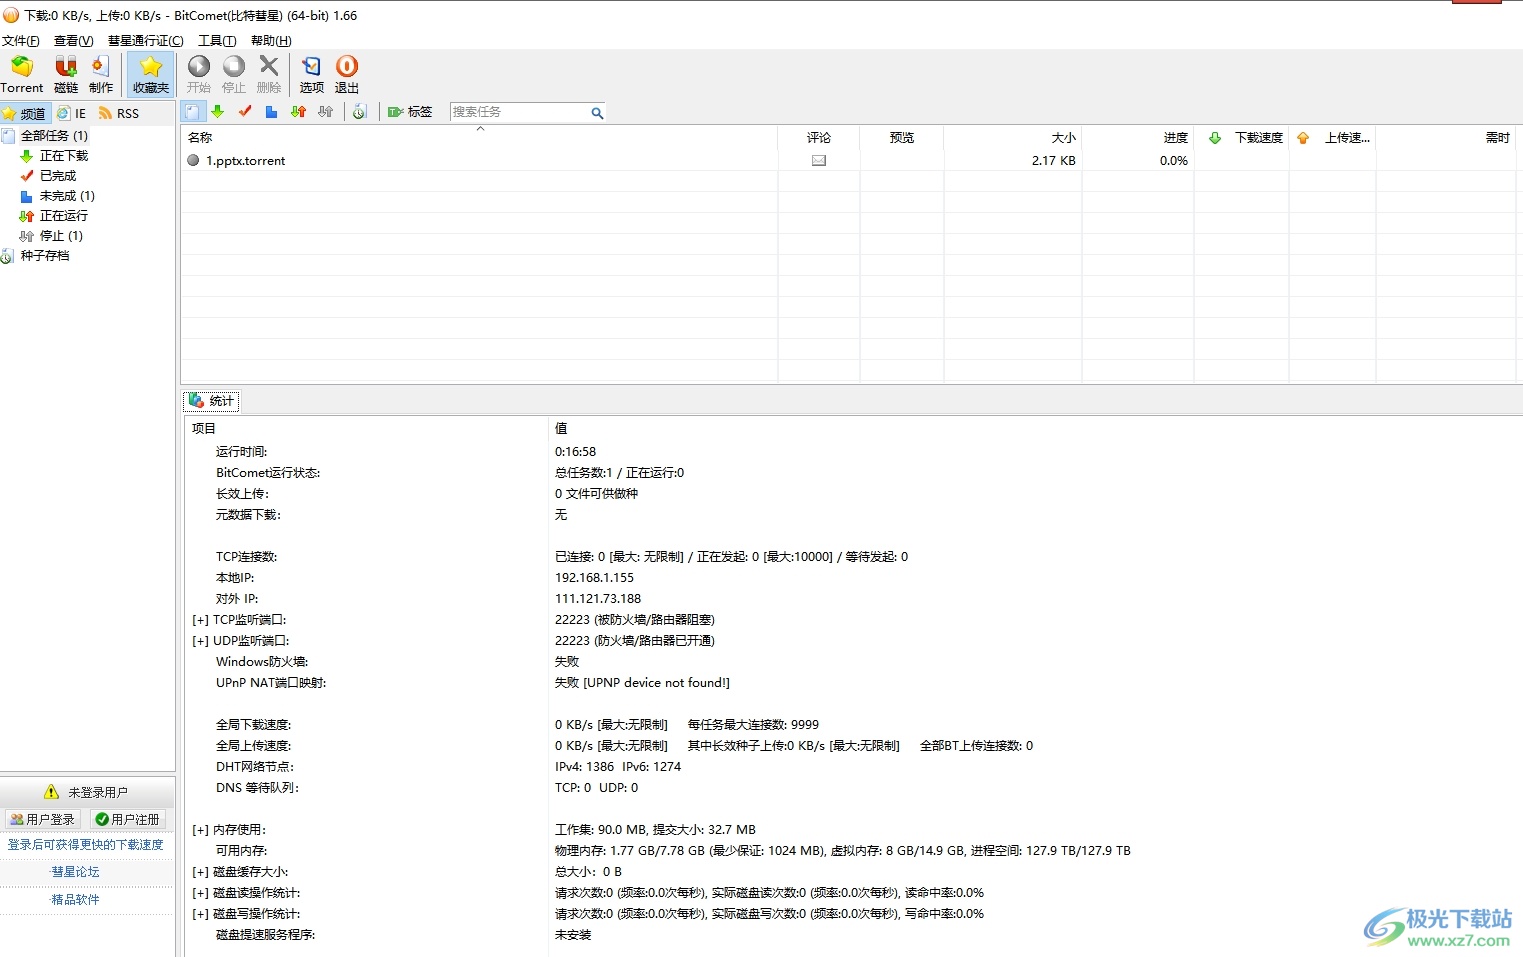Switch to the 频道 tab

(25, 113)
